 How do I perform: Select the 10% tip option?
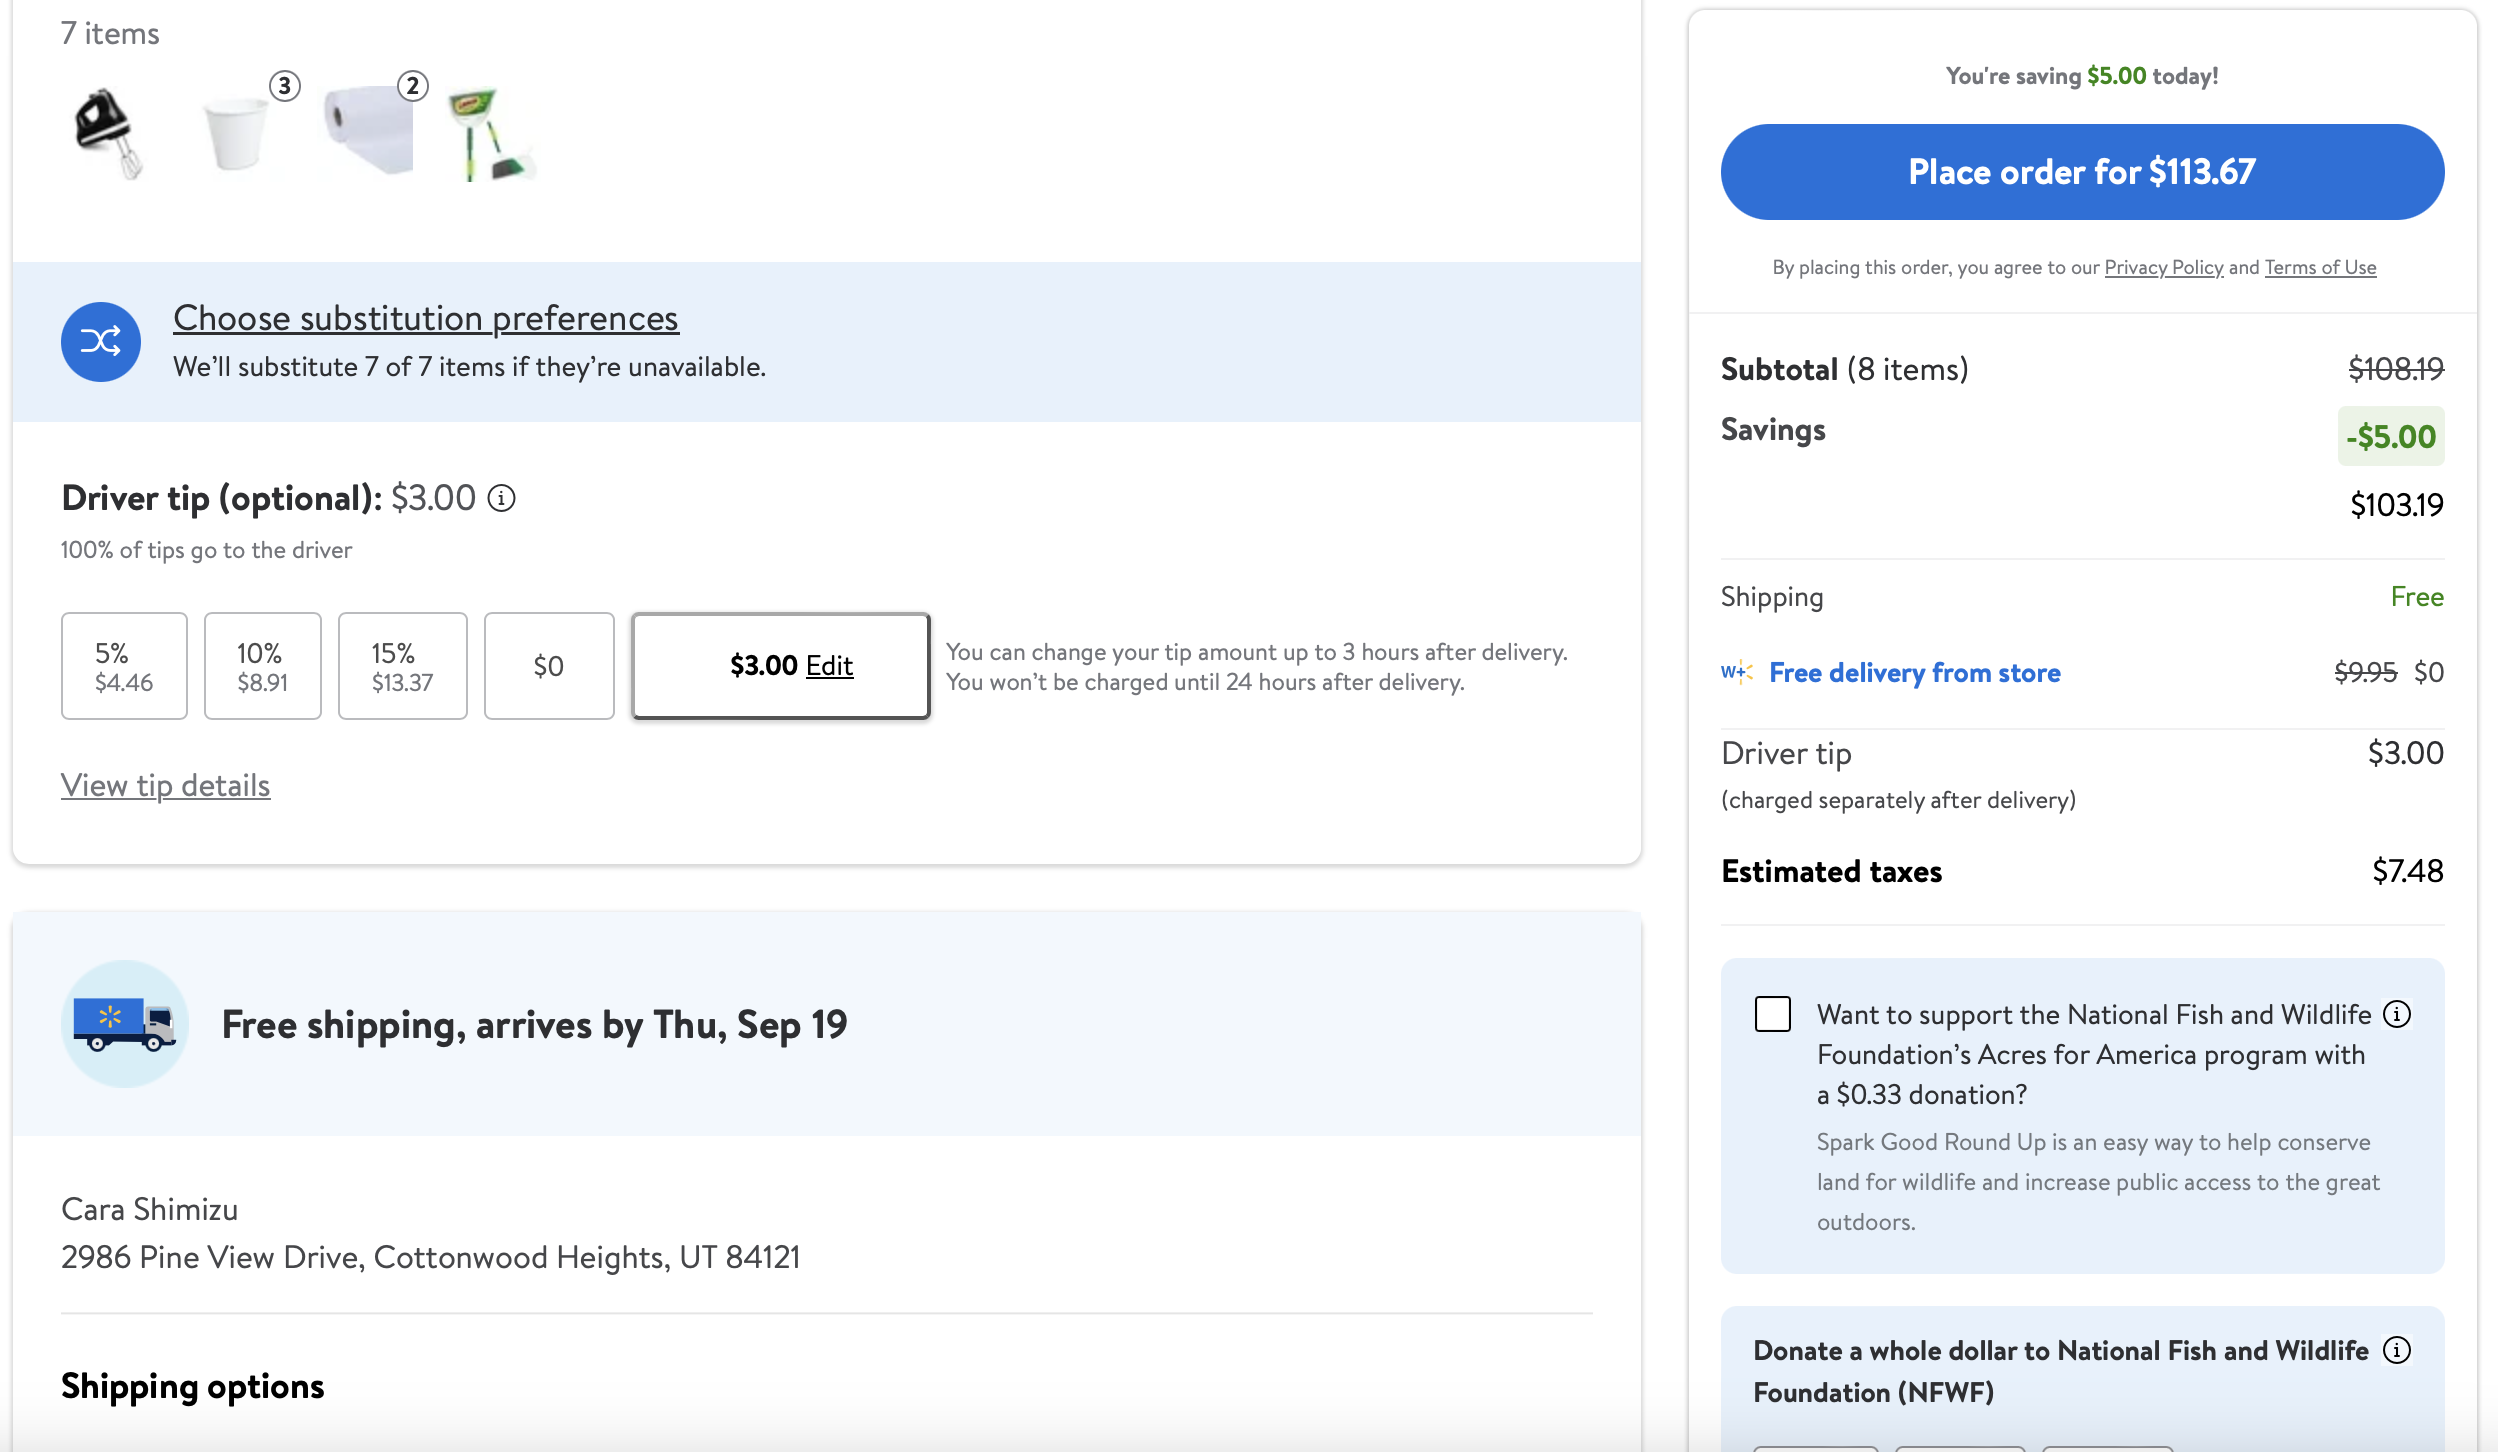pyautogui.click(x=262, y=666)
